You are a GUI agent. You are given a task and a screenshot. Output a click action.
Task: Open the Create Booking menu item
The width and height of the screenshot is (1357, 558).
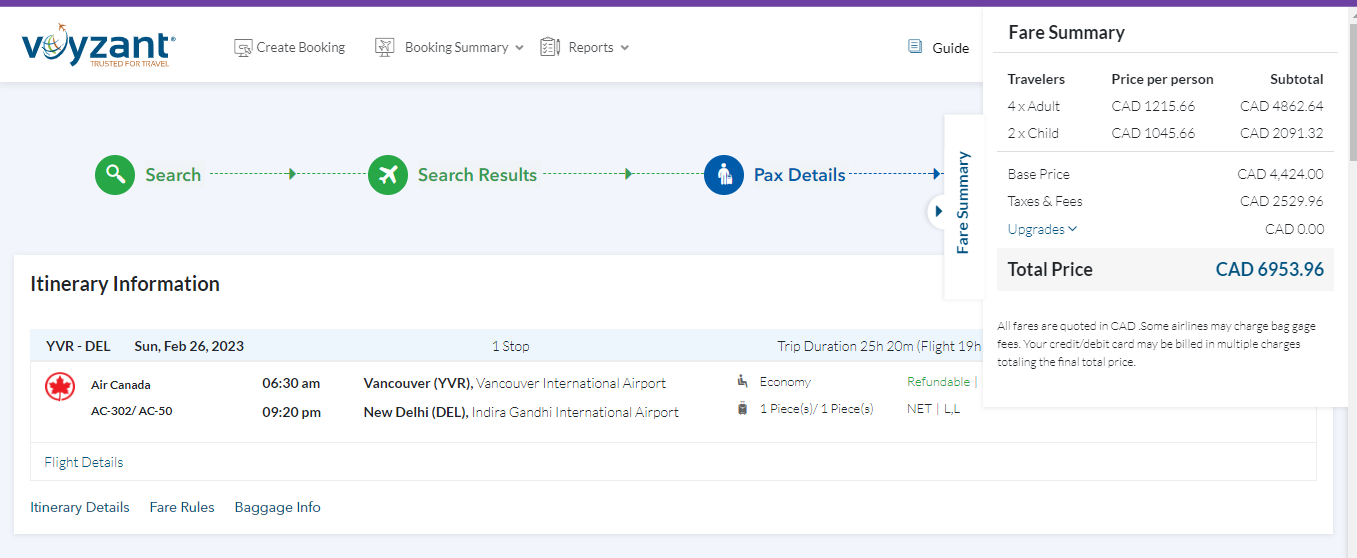[300, 47]
